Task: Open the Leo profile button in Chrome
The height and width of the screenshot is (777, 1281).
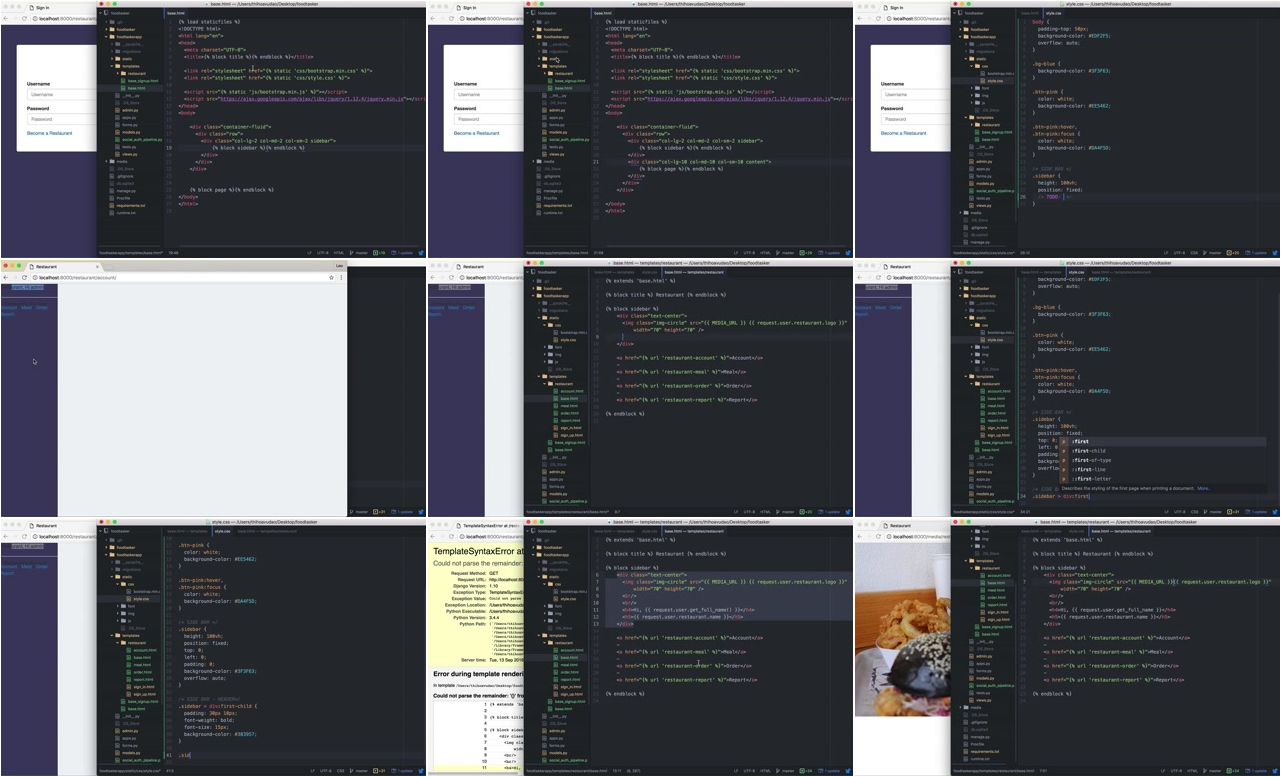Action: pyautogui.click(x=339, y=266)
